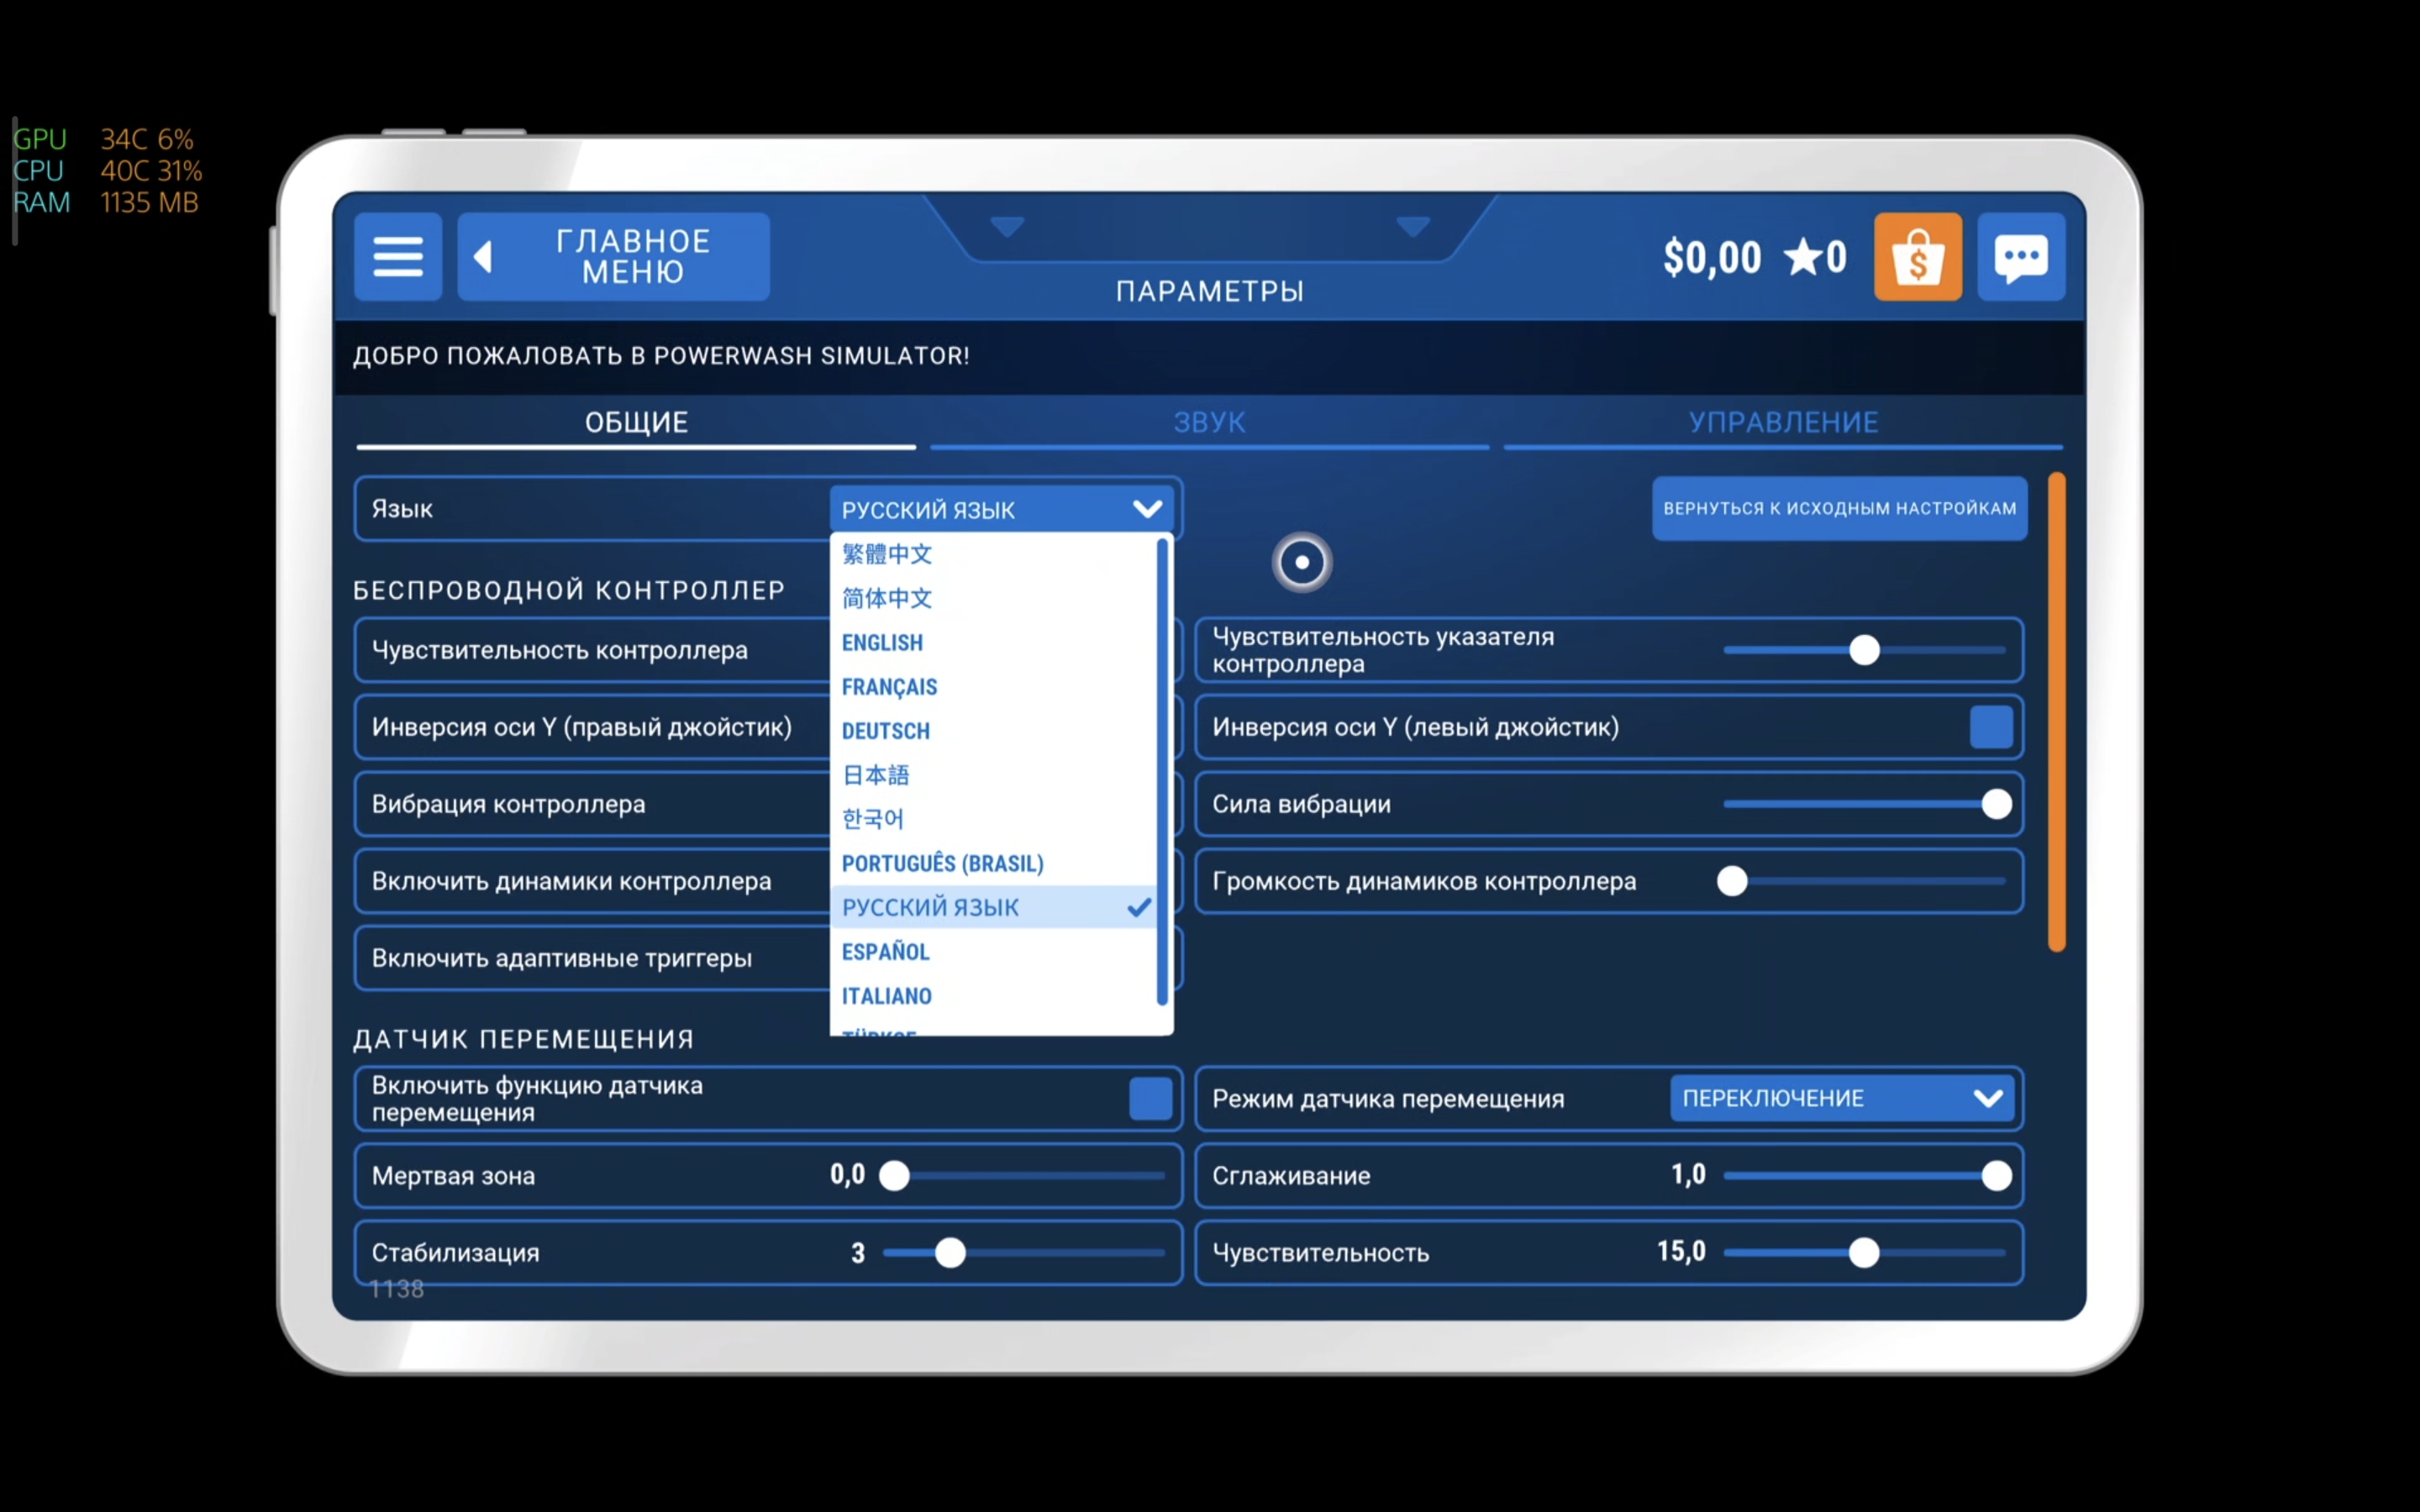
Task: Collapse the Язык language dropdown
Action: tap(1146, 509)
